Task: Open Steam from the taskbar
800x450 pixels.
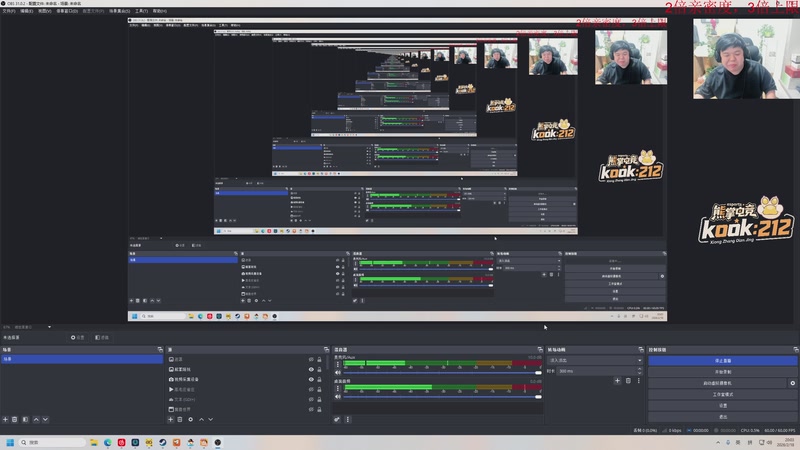Action: click(162, 442)
